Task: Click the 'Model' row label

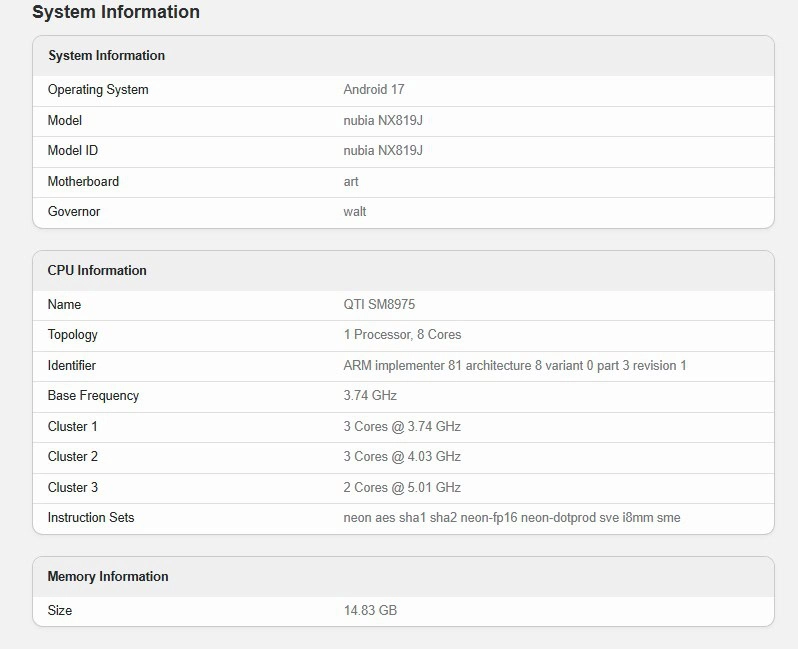Action: tap(65, 121)
